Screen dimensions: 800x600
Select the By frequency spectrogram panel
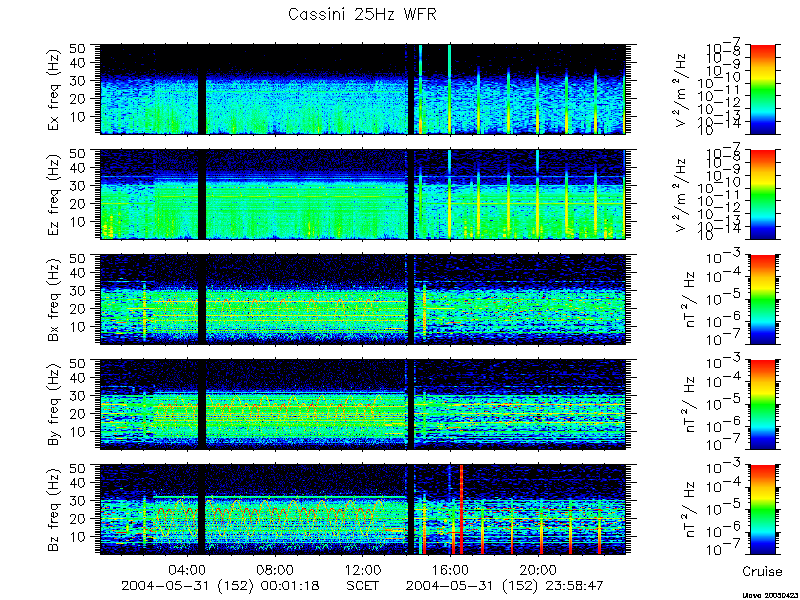363,405
